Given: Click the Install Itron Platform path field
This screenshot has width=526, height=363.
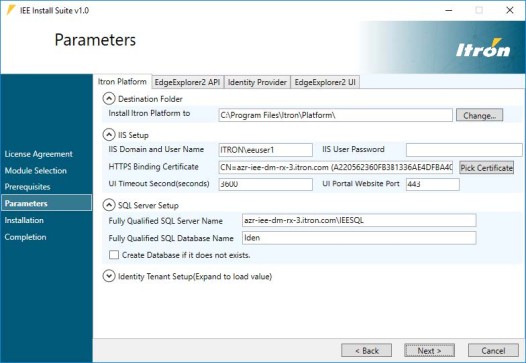Looking at the screenshot, I should [x=335, y=115].
